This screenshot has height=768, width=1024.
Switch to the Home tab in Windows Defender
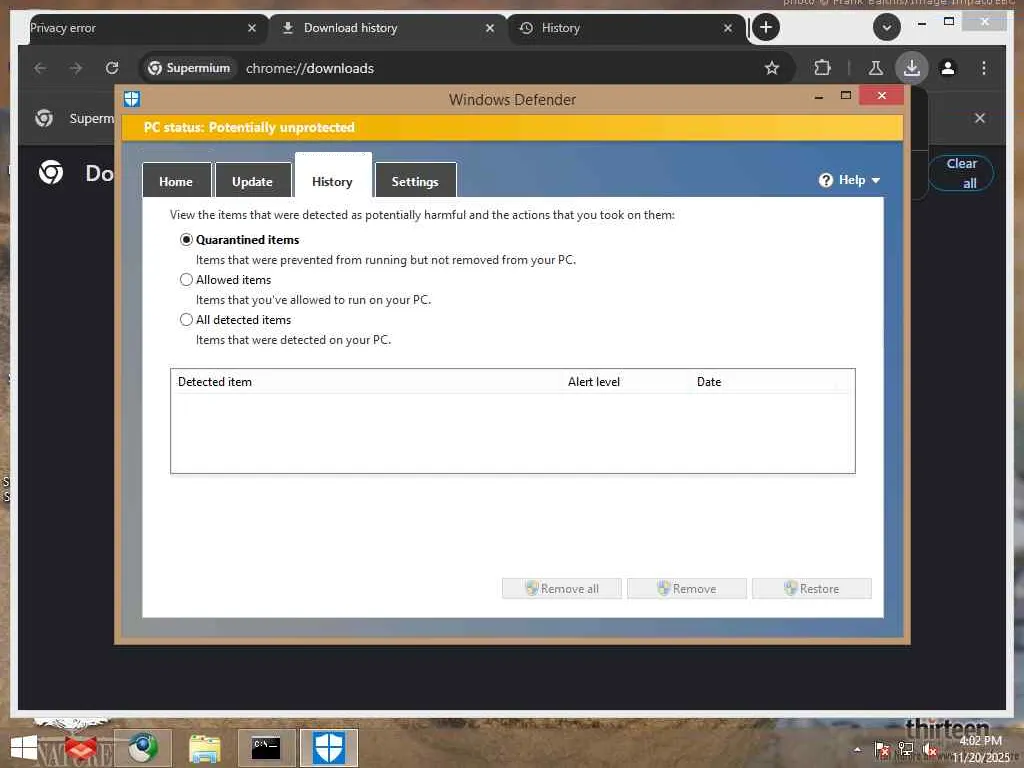coord(176,181)
